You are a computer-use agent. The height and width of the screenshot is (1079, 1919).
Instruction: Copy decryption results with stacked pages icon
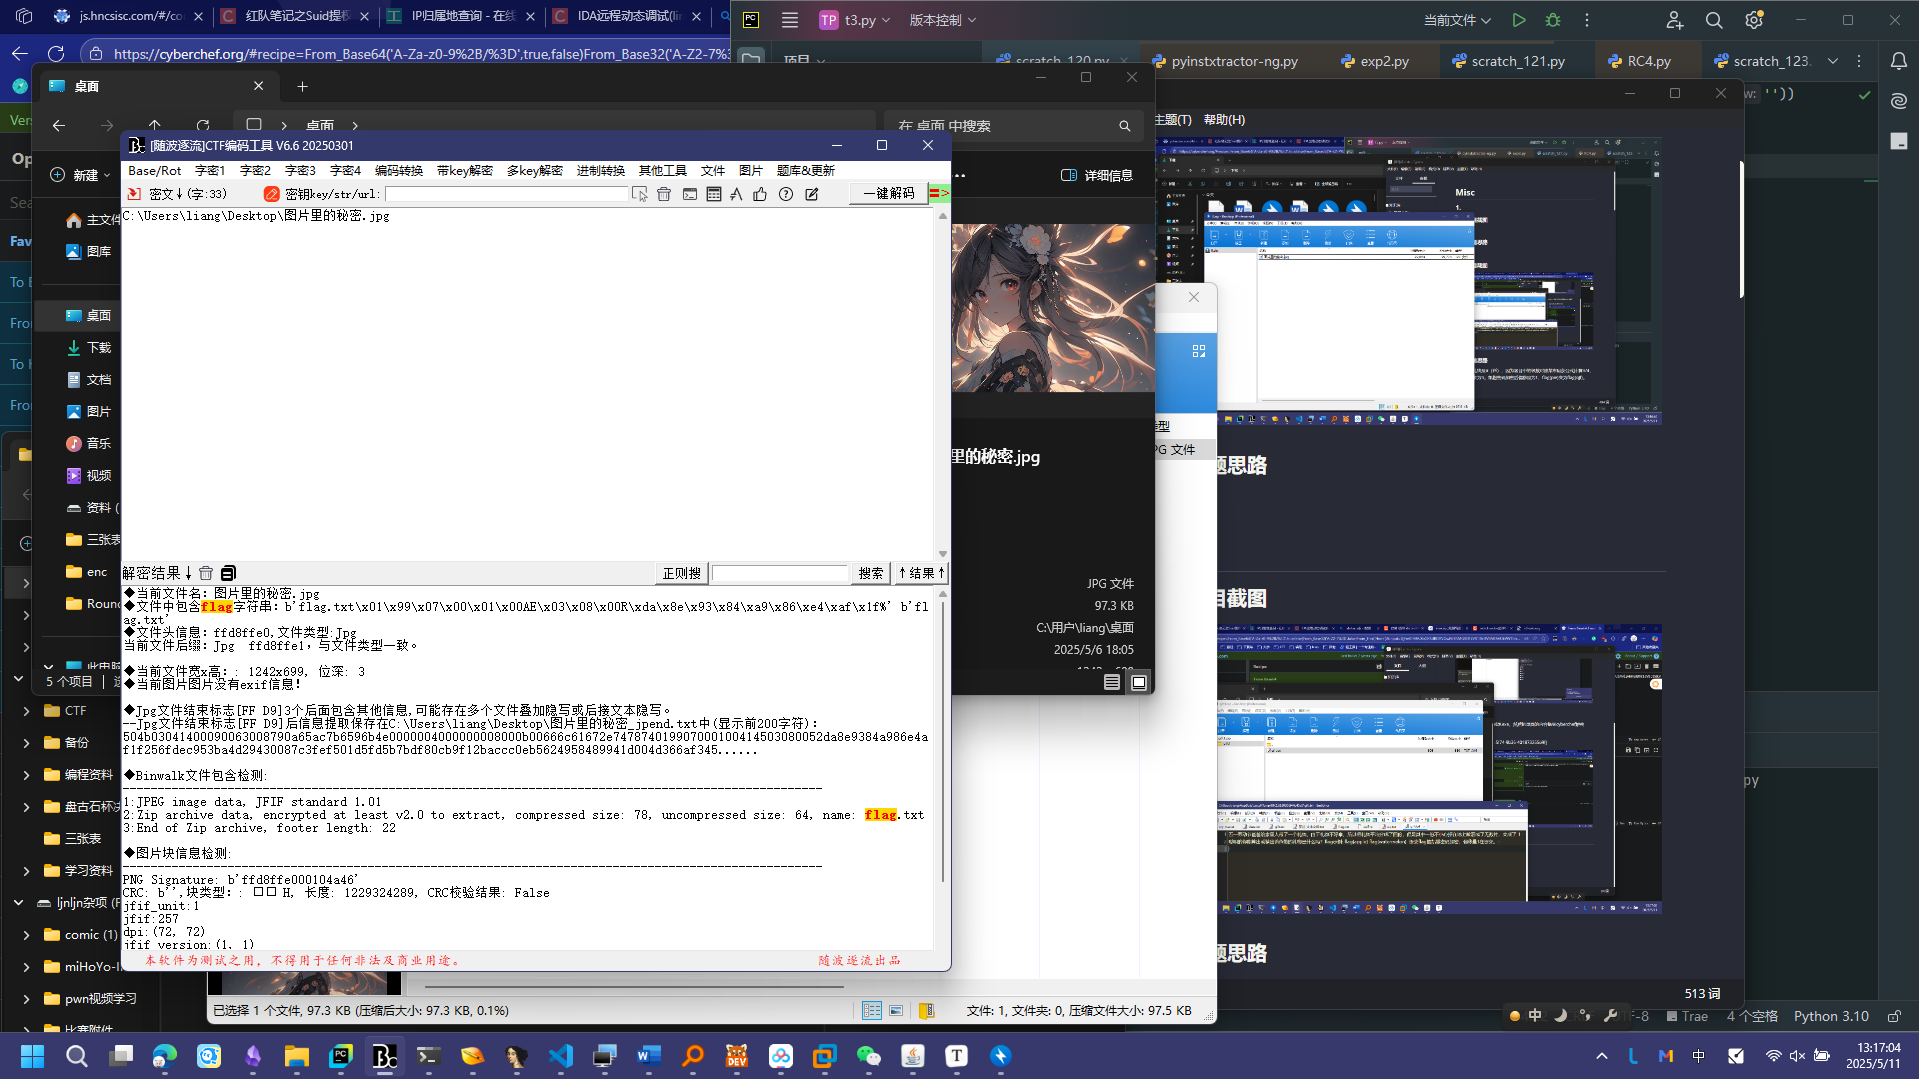pyautogui.click(x=228, y=573)
